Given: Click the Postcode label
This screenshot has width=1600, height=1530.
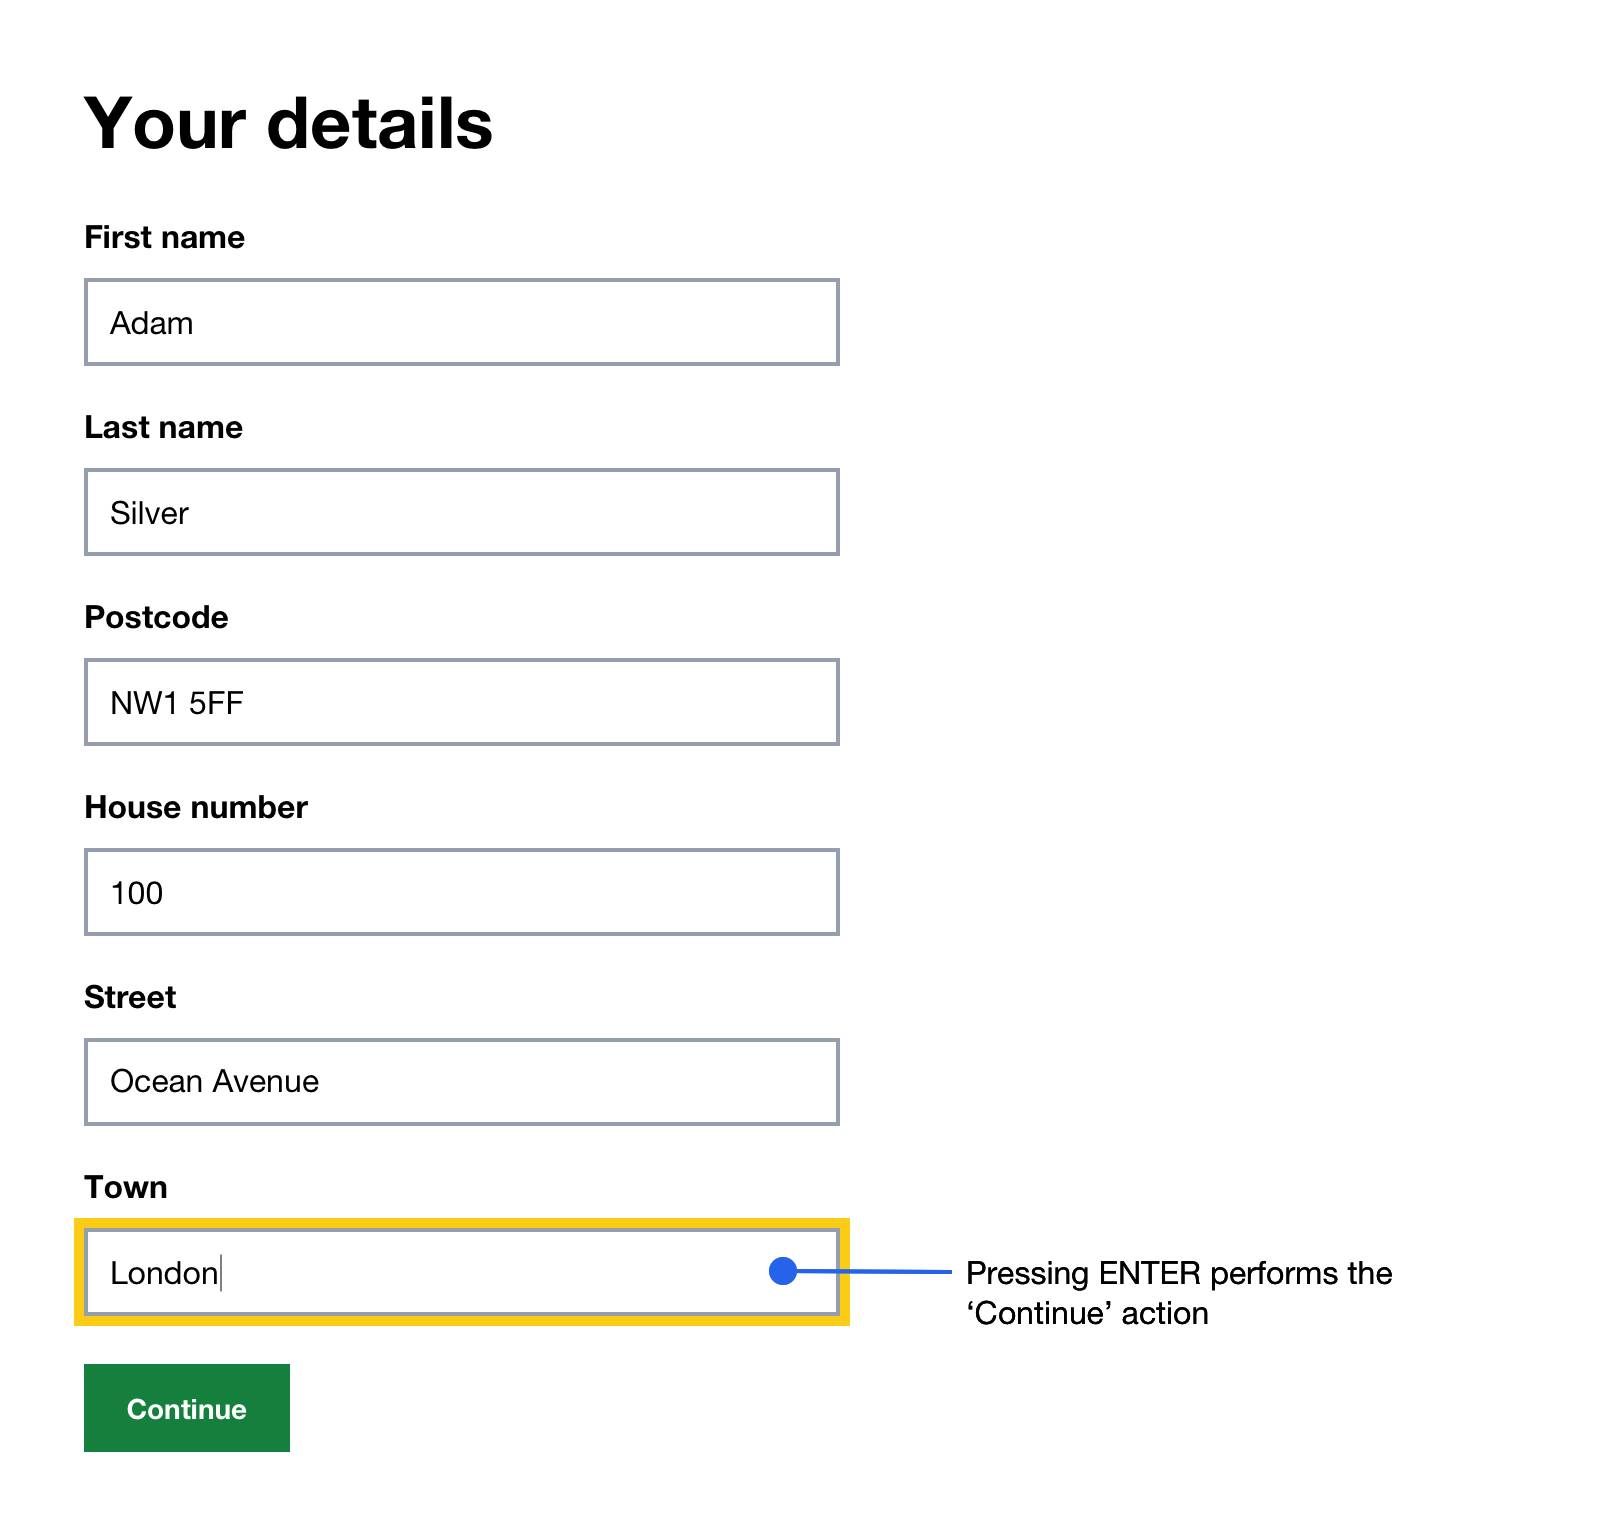Looking at the screenshot, I should (156, 617).
